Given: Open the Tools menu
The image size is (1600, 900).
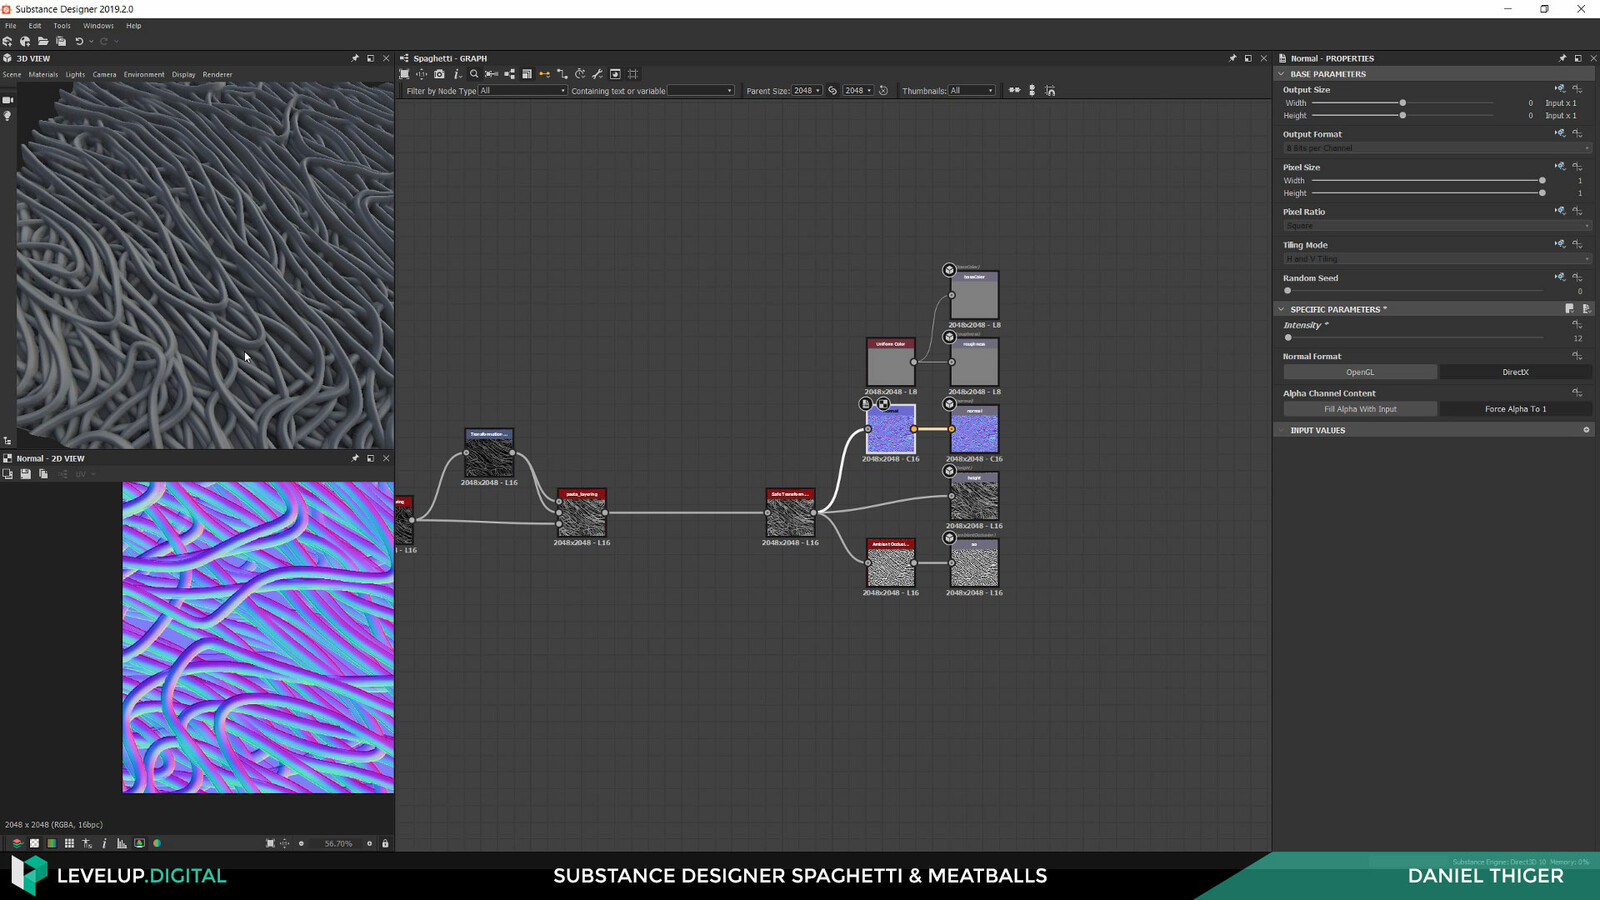Looking at the screenshot, I should 62,25.
